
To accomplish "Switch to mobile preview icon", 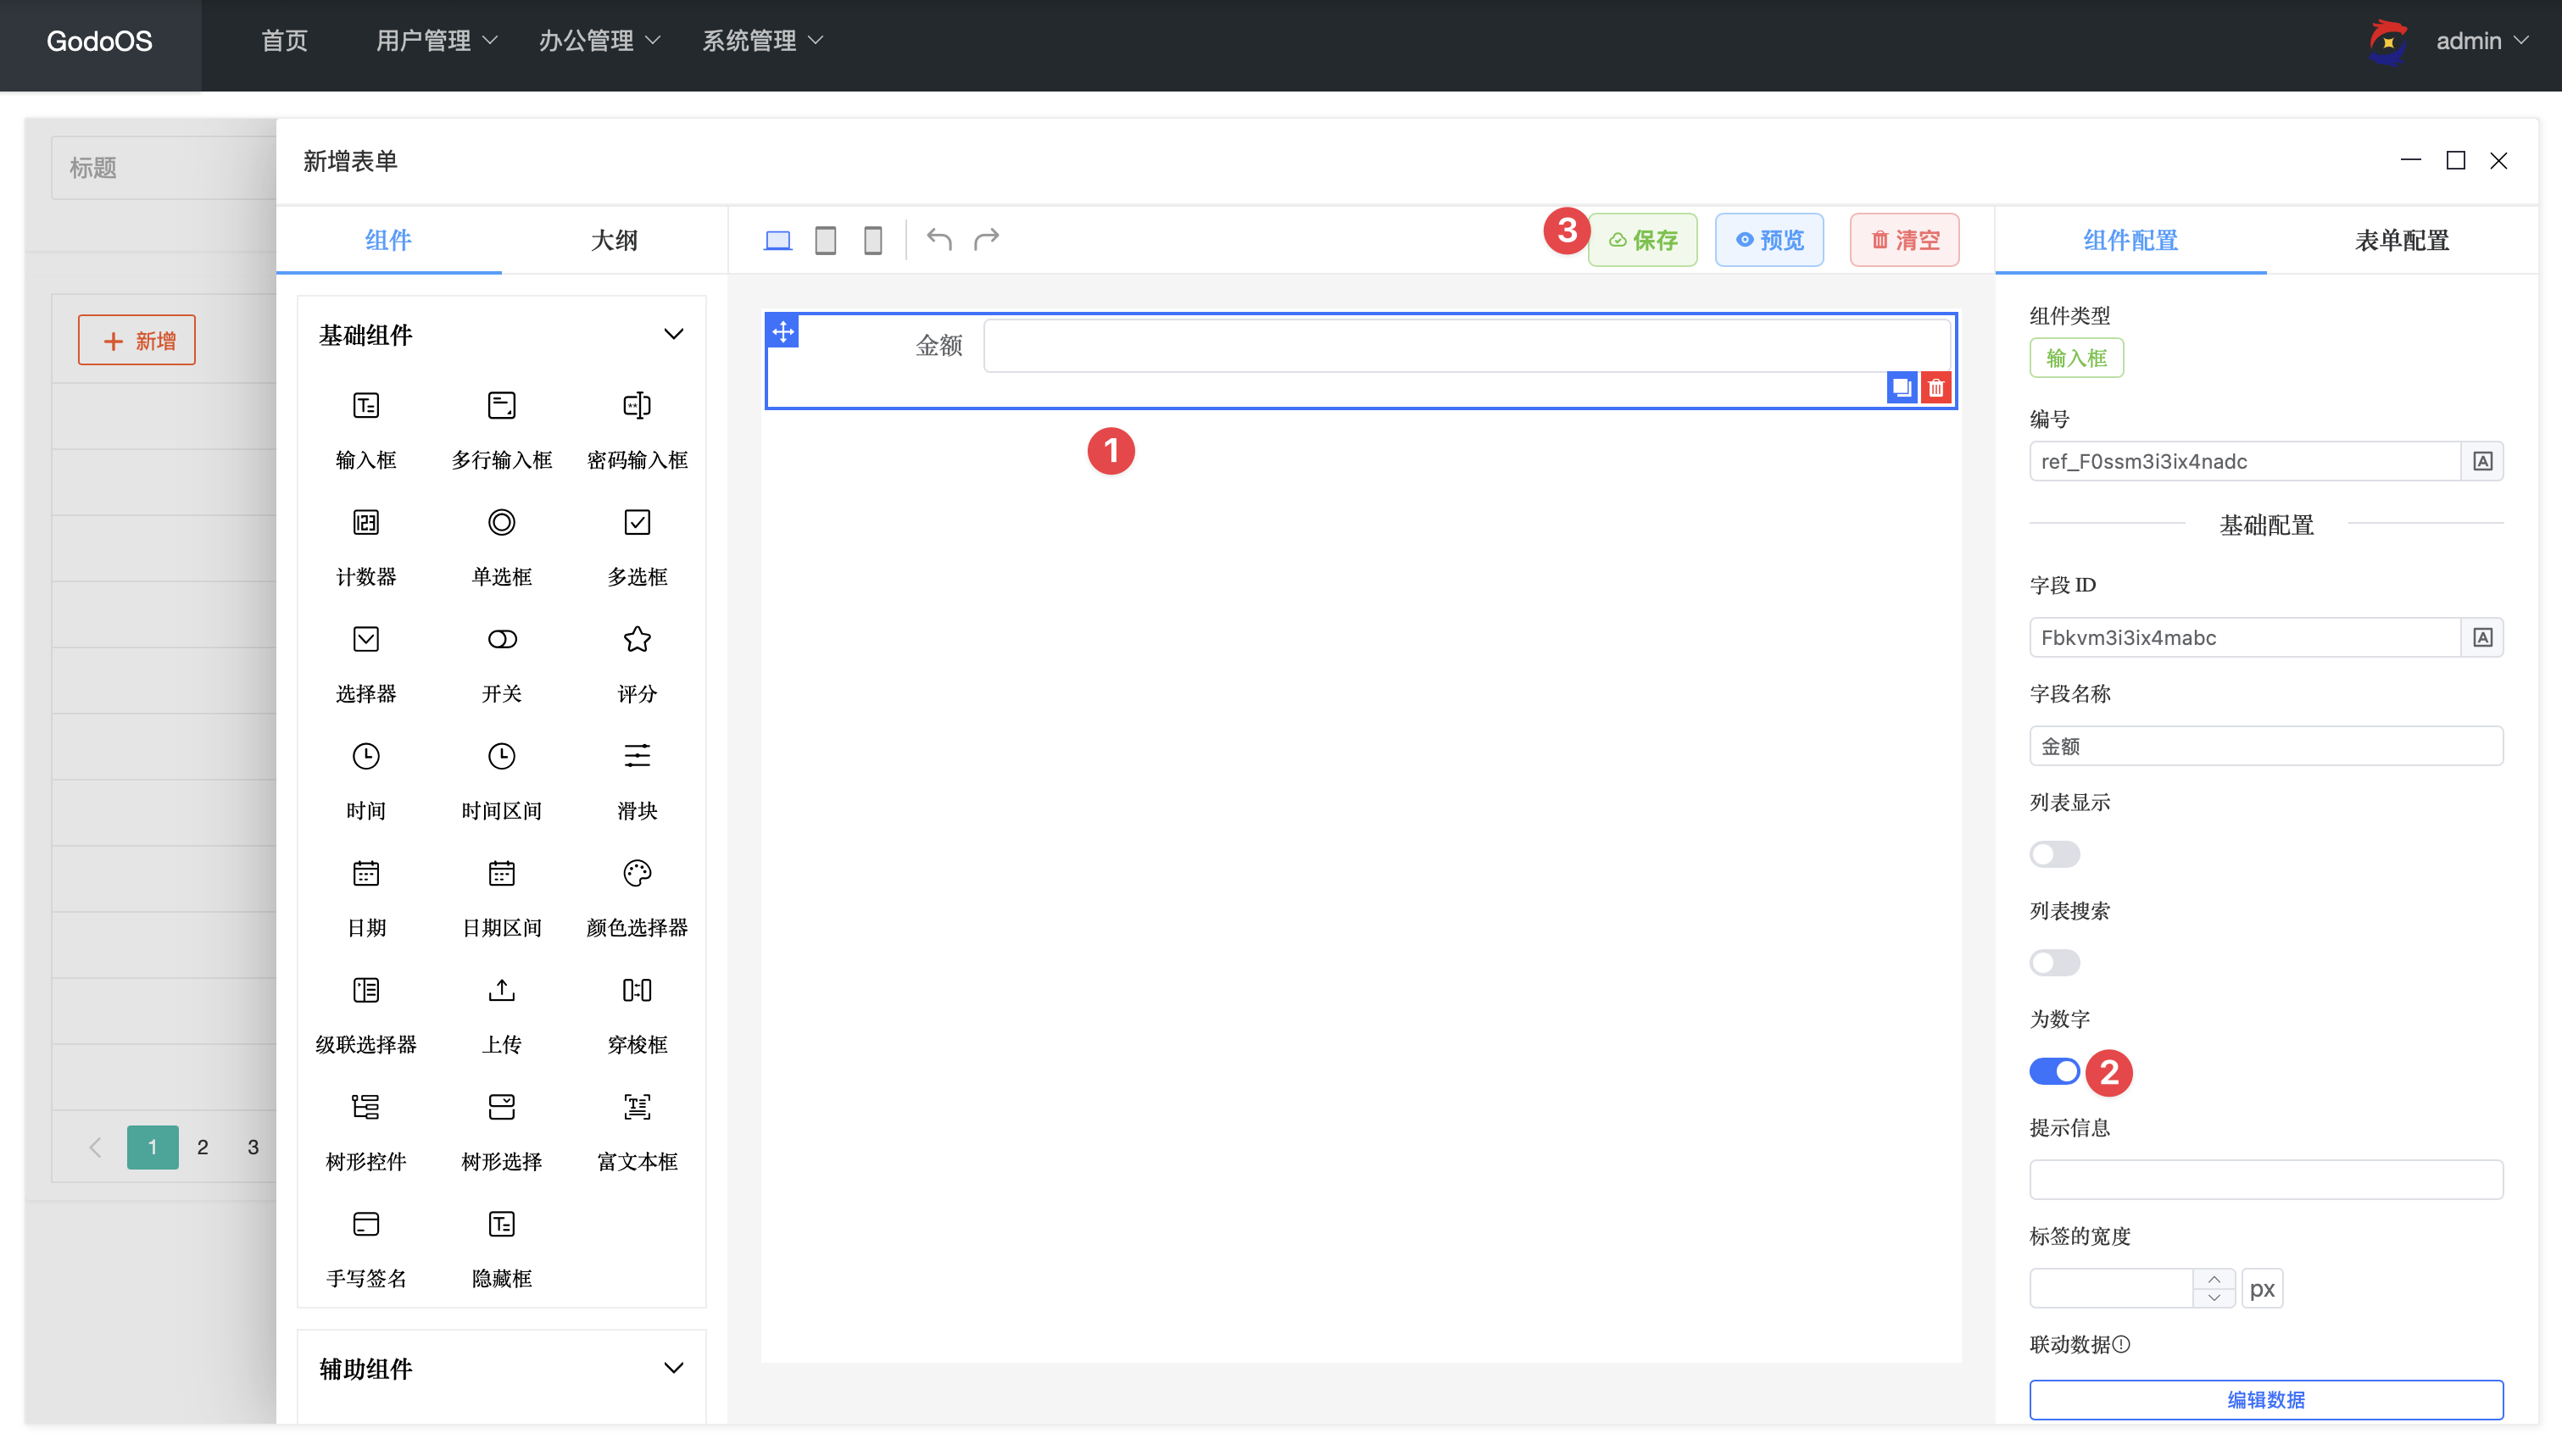I will click(873, 239).
